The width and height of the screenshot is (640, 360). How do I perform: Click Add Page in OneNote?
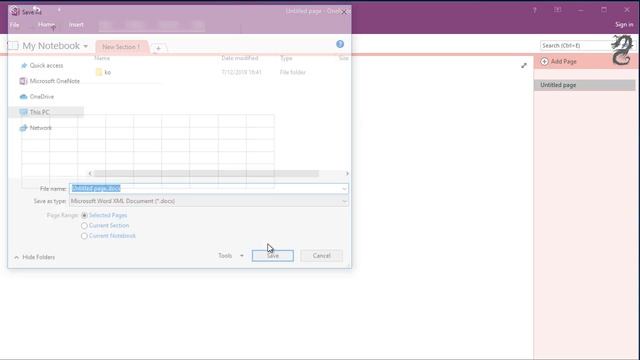pos(563,62)
